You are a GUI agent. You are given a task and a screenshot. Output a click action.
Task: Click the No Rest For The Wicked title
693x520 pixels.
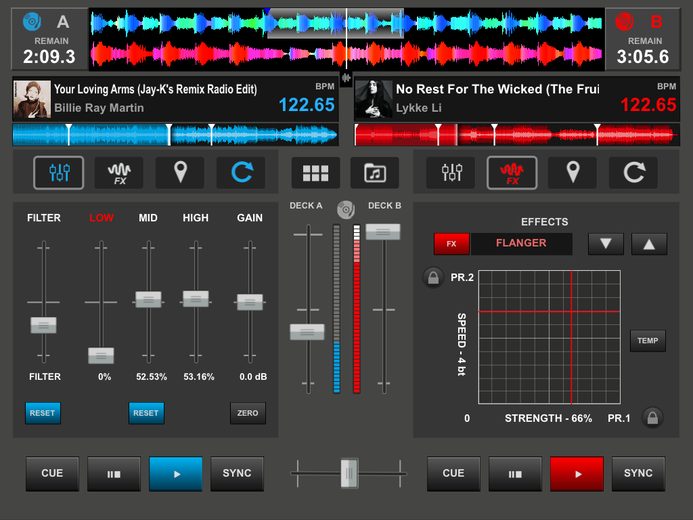click(498, 89)
